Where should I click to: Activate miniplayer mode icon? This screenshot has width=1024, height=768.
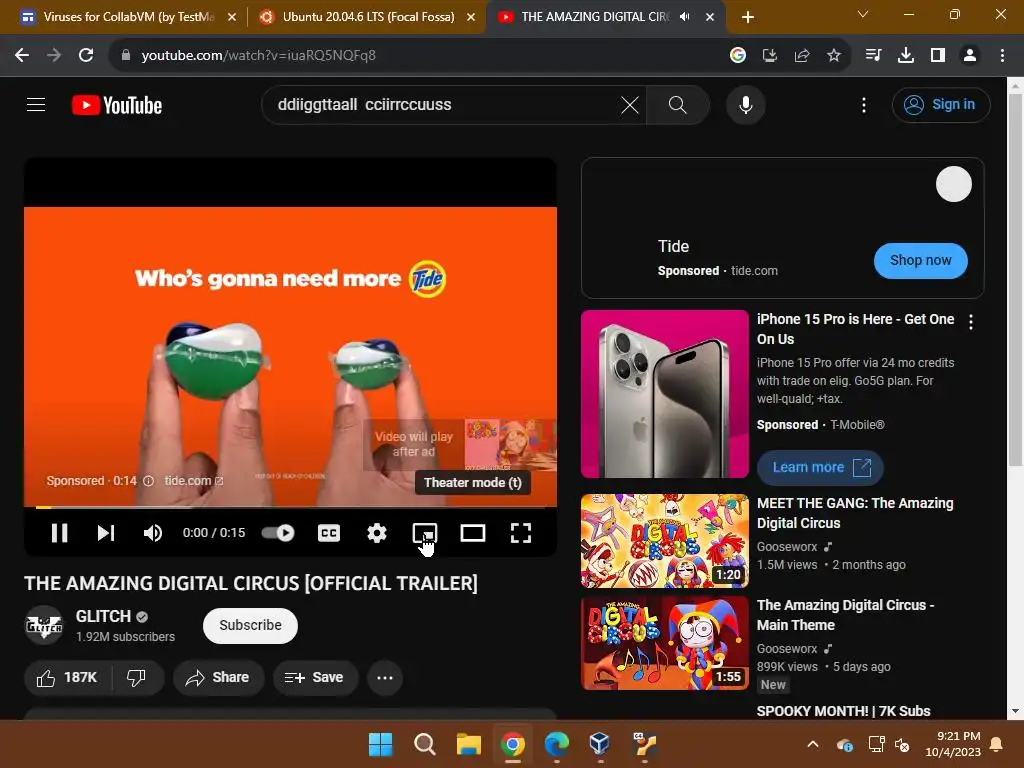click(x=424, y=533)
